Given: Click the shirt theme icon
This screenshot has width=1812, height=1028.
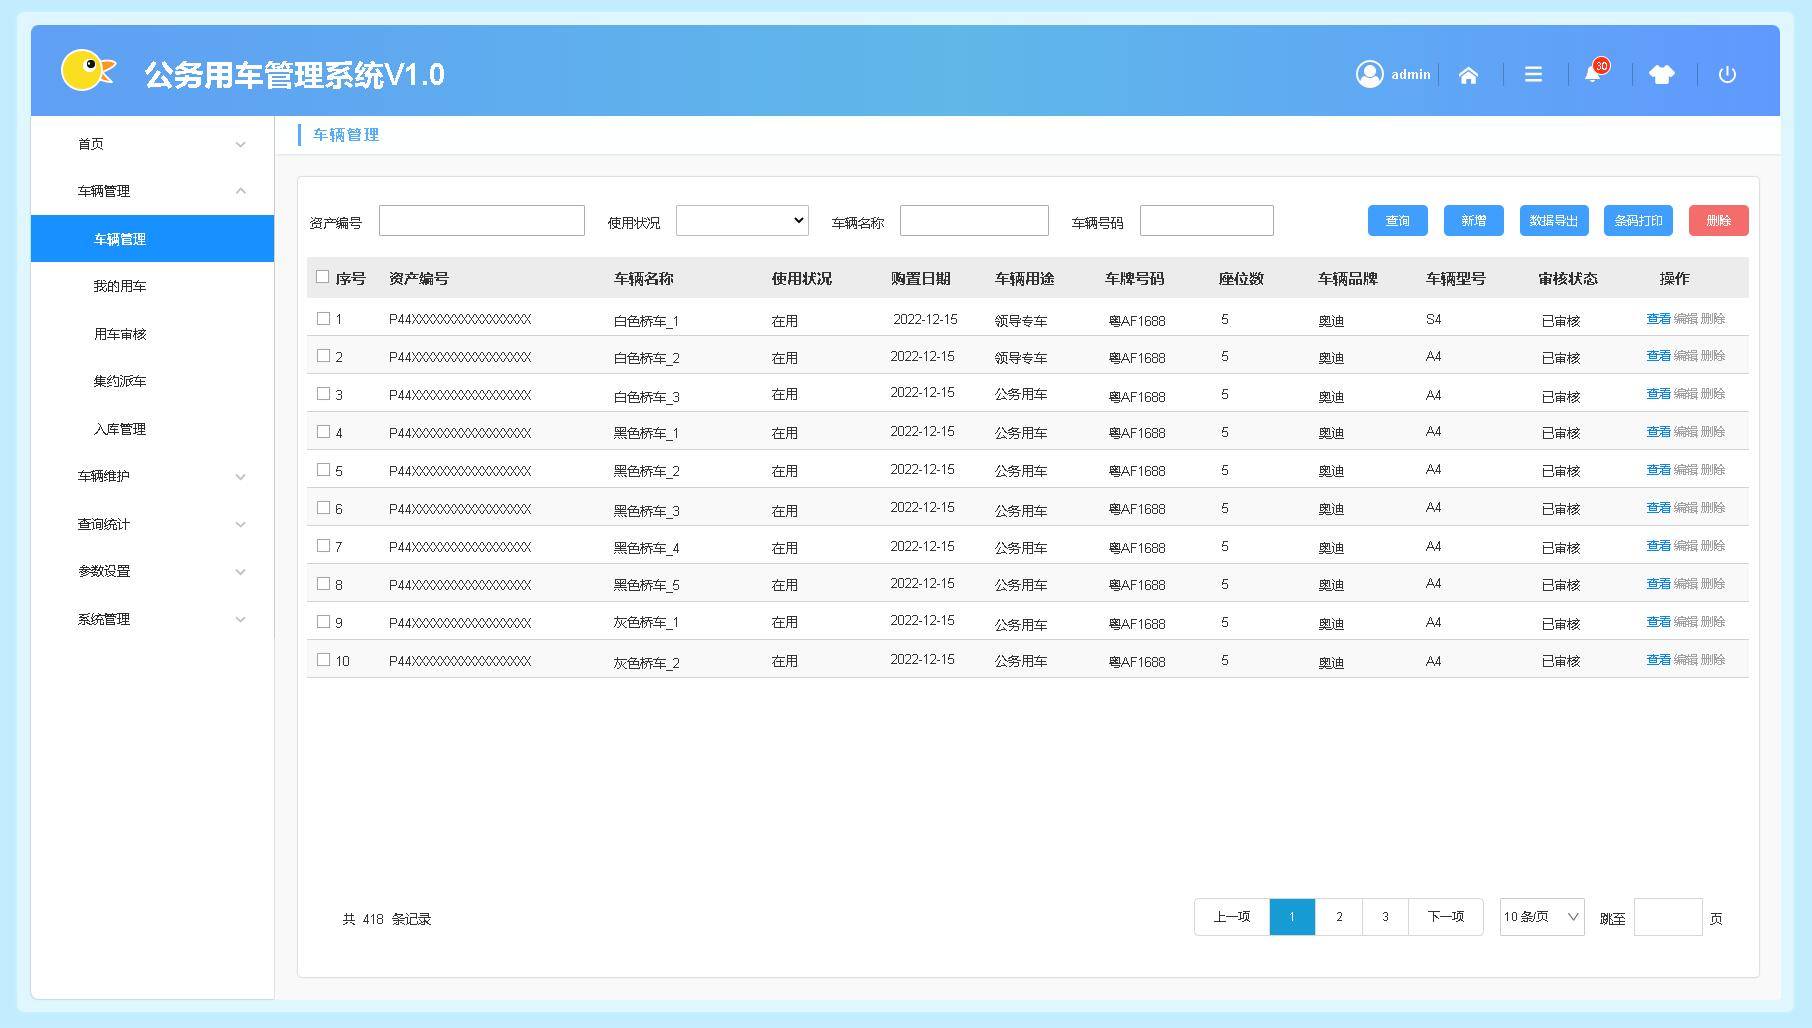Looking at the screenshot, I should pos(1661,75).
